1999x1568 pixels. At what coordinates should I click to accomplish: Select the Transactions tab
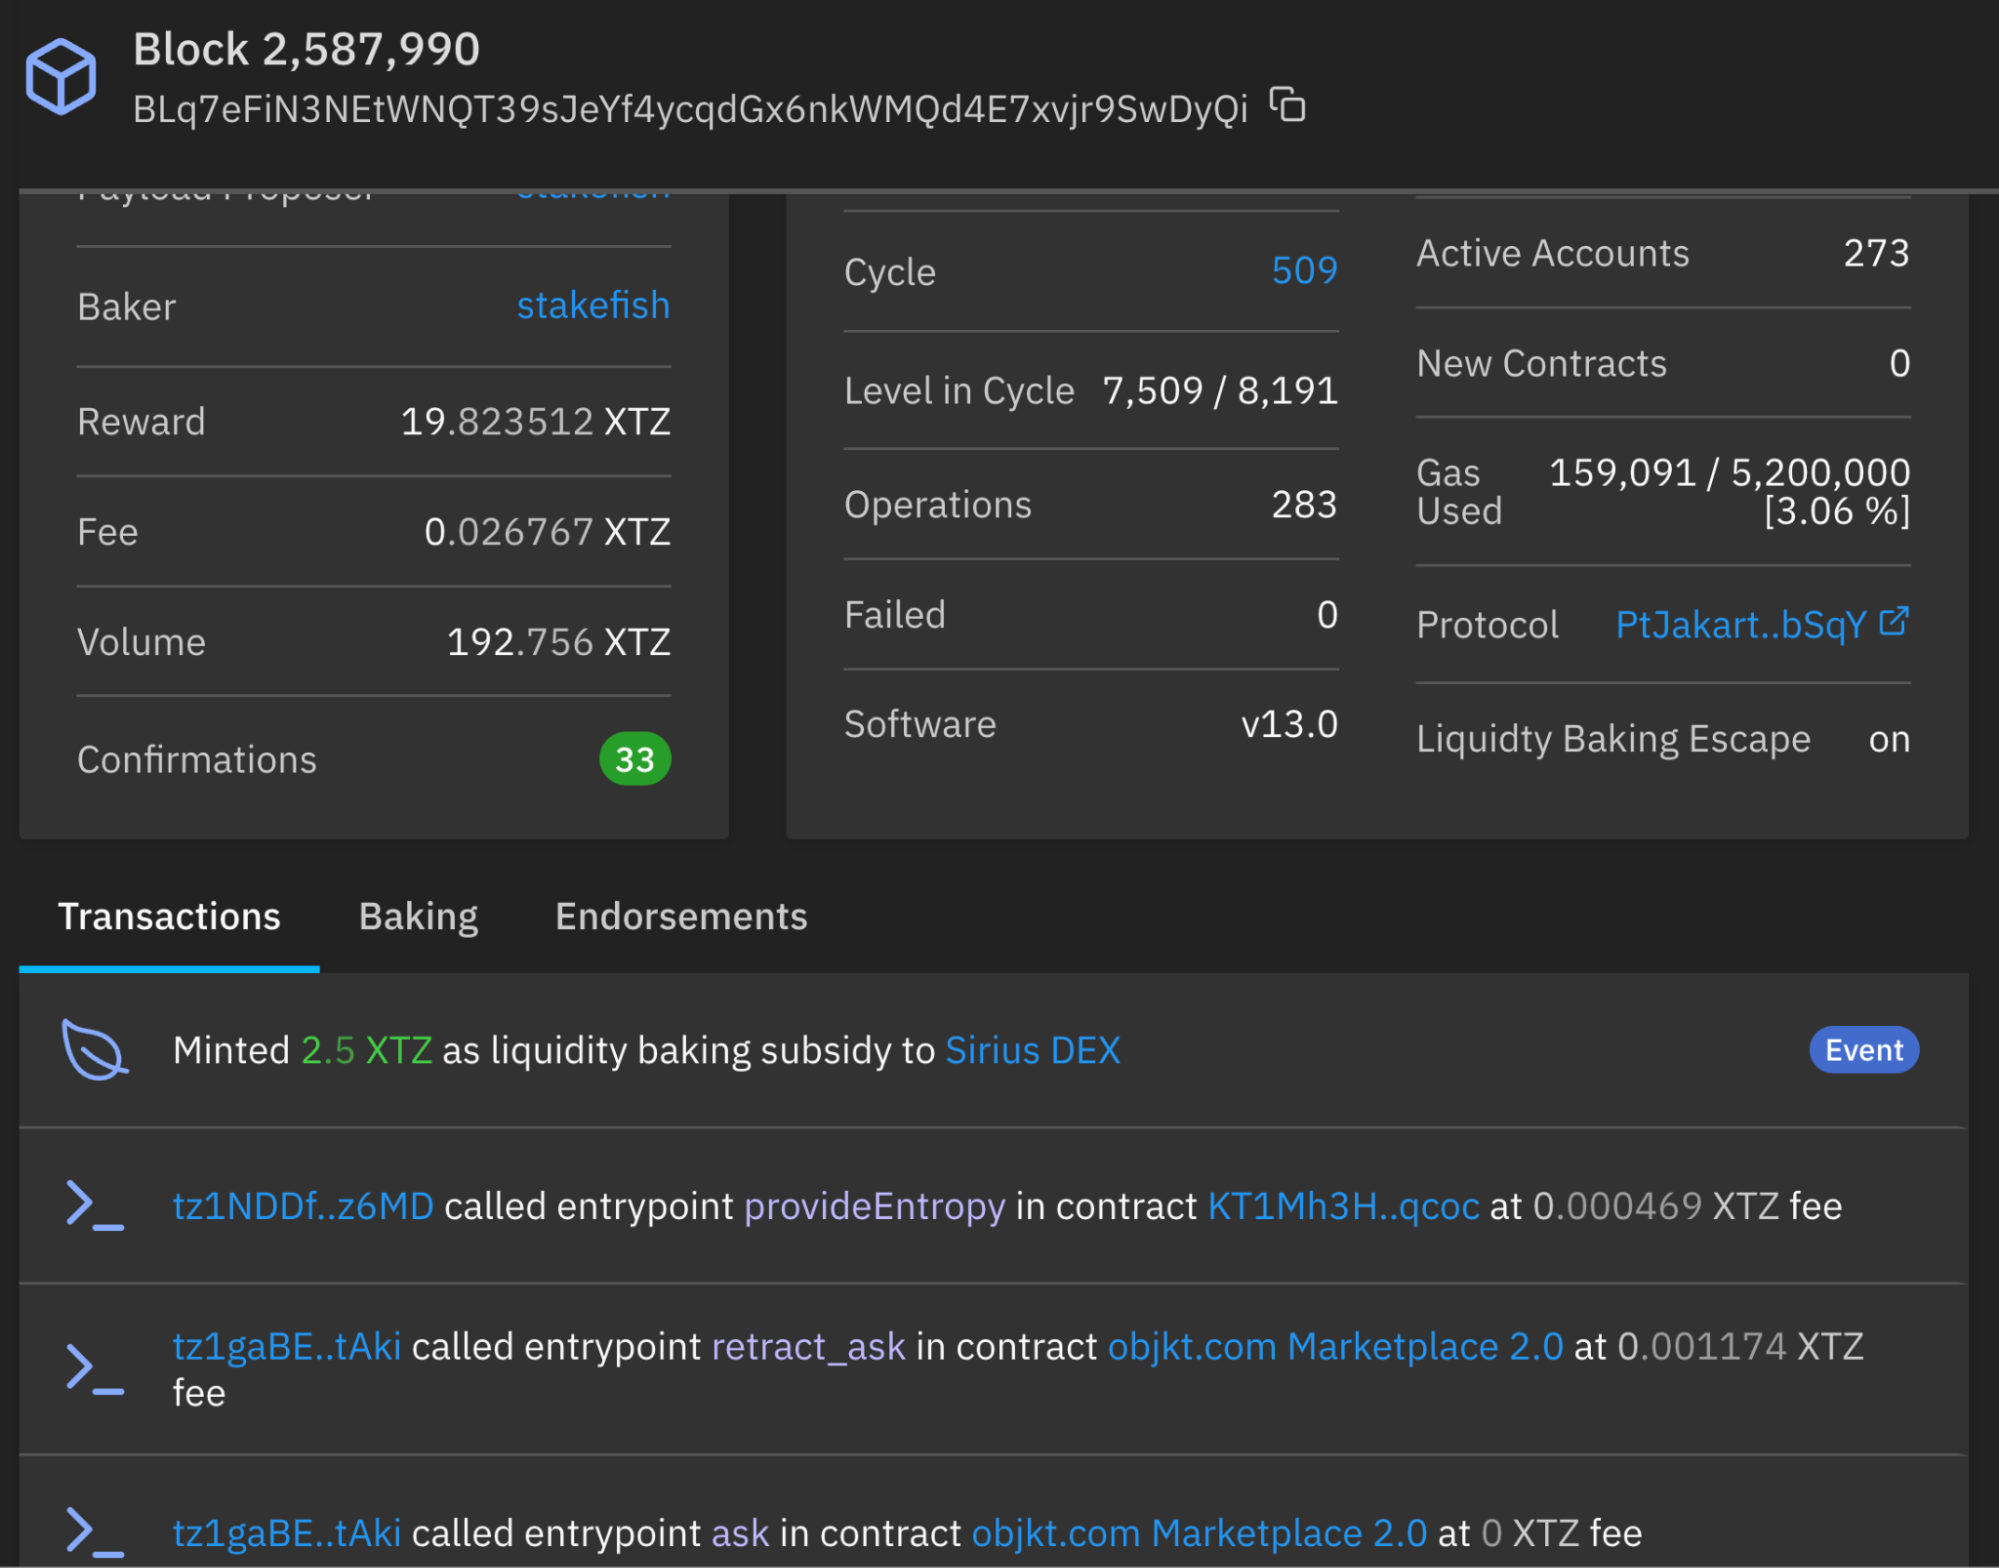pos(169,917)
